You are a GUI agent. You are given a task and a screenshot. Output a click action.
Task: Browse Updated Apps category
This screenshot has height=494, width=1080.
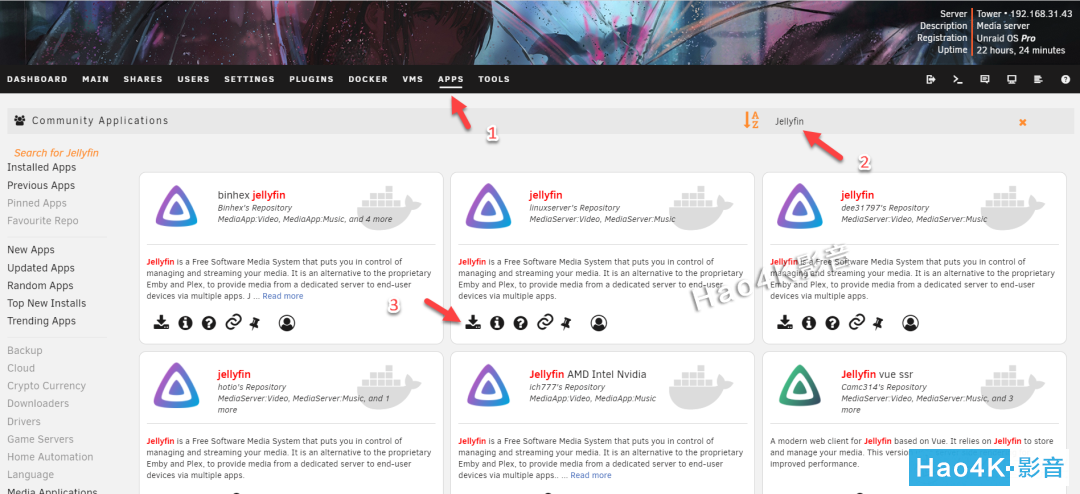click(x=41, y=268)
